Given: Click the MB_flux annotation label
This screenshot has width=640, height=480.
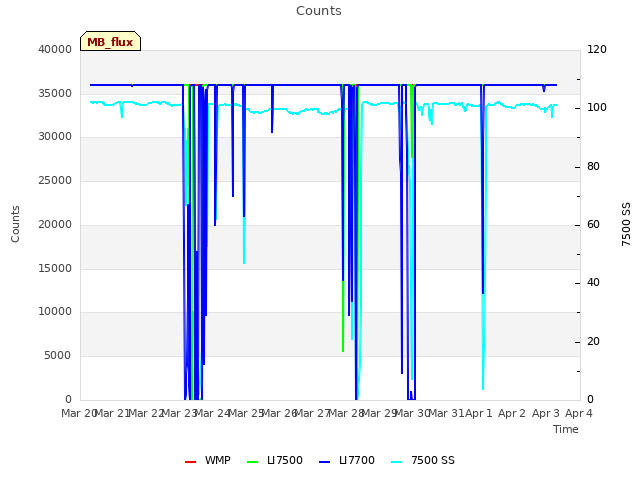Looking at the screenshot, I should click(110, 41).
